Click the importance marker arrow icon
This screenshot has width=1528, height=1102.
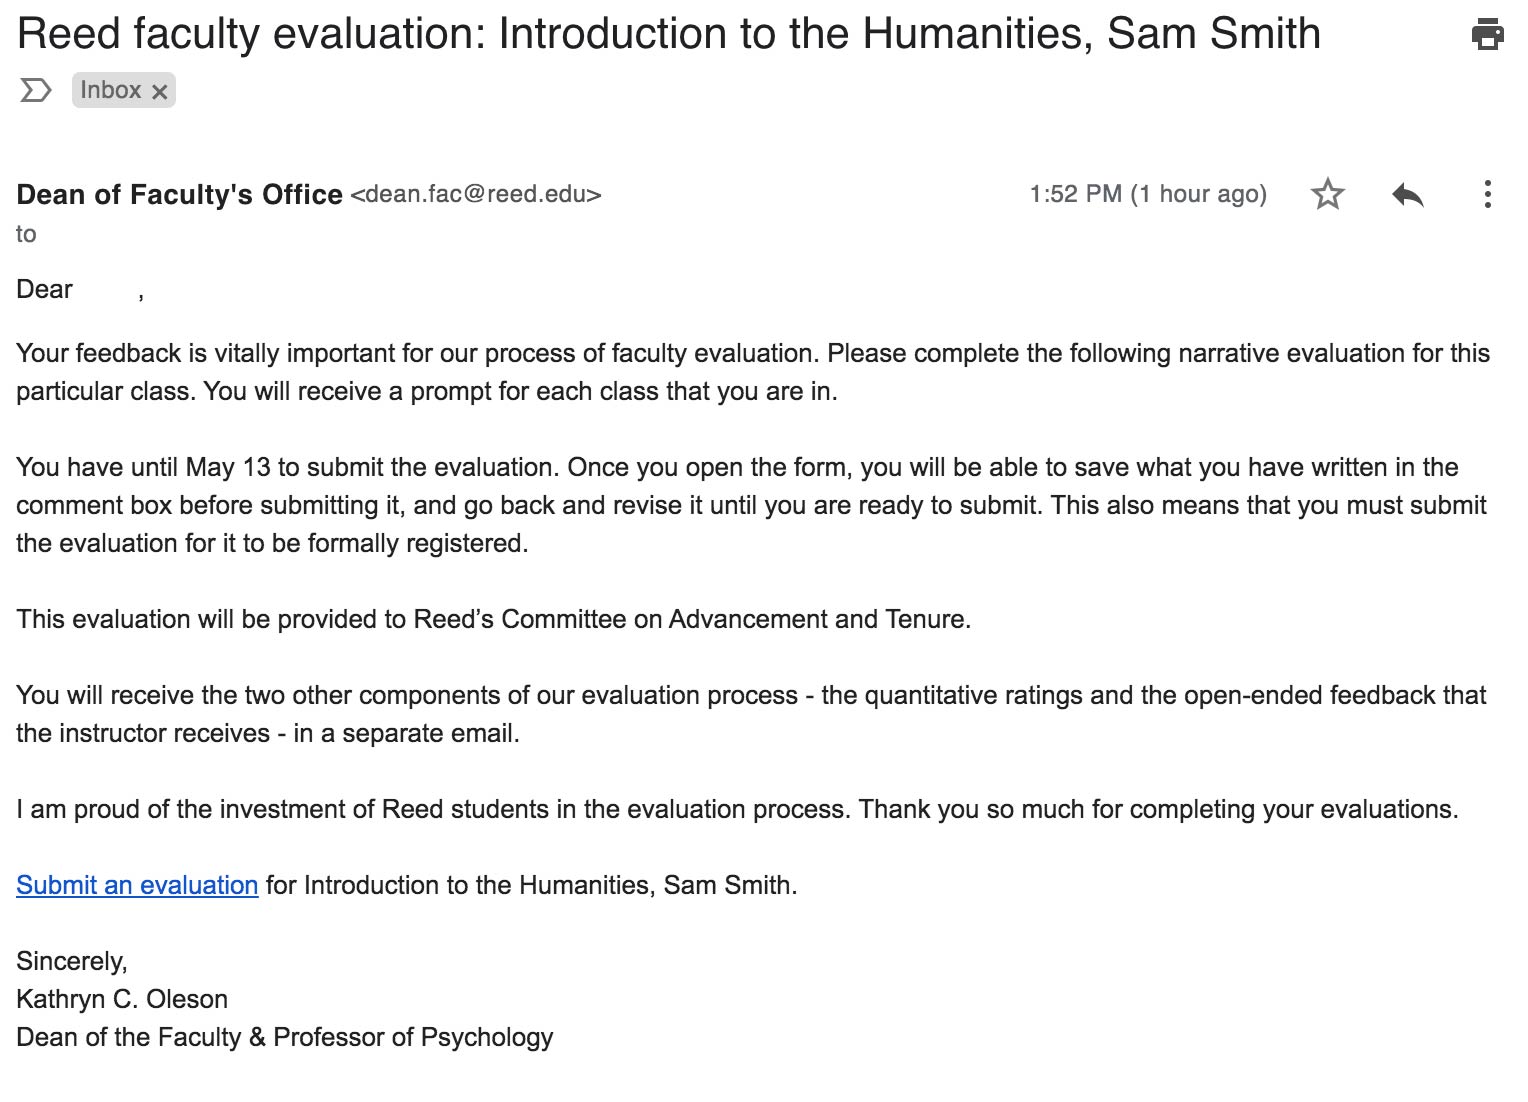click(x=35, y=91)
